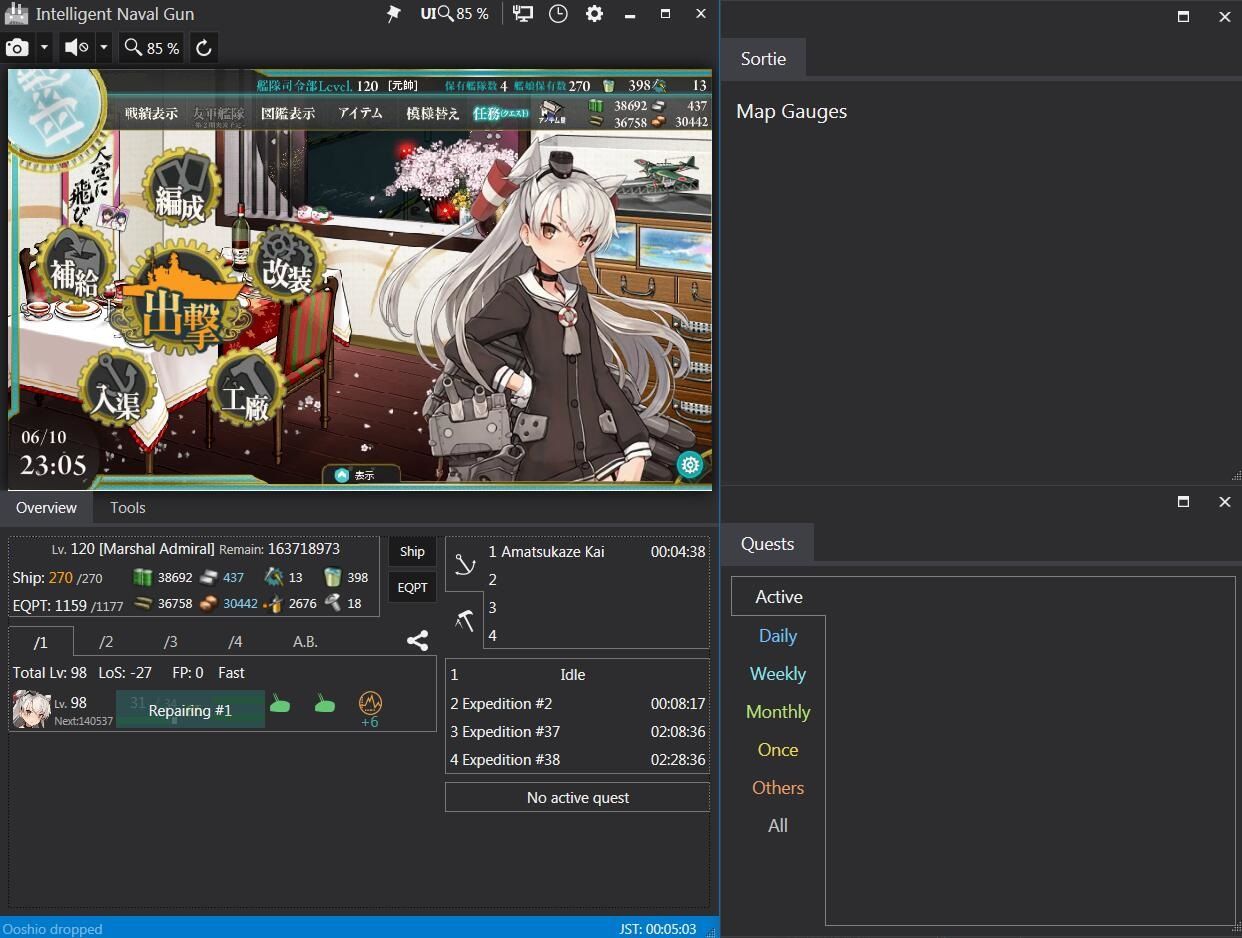Screen dimensions: 1242x938
Task: Click the Expedition #38 row
Action: [577, 759]
